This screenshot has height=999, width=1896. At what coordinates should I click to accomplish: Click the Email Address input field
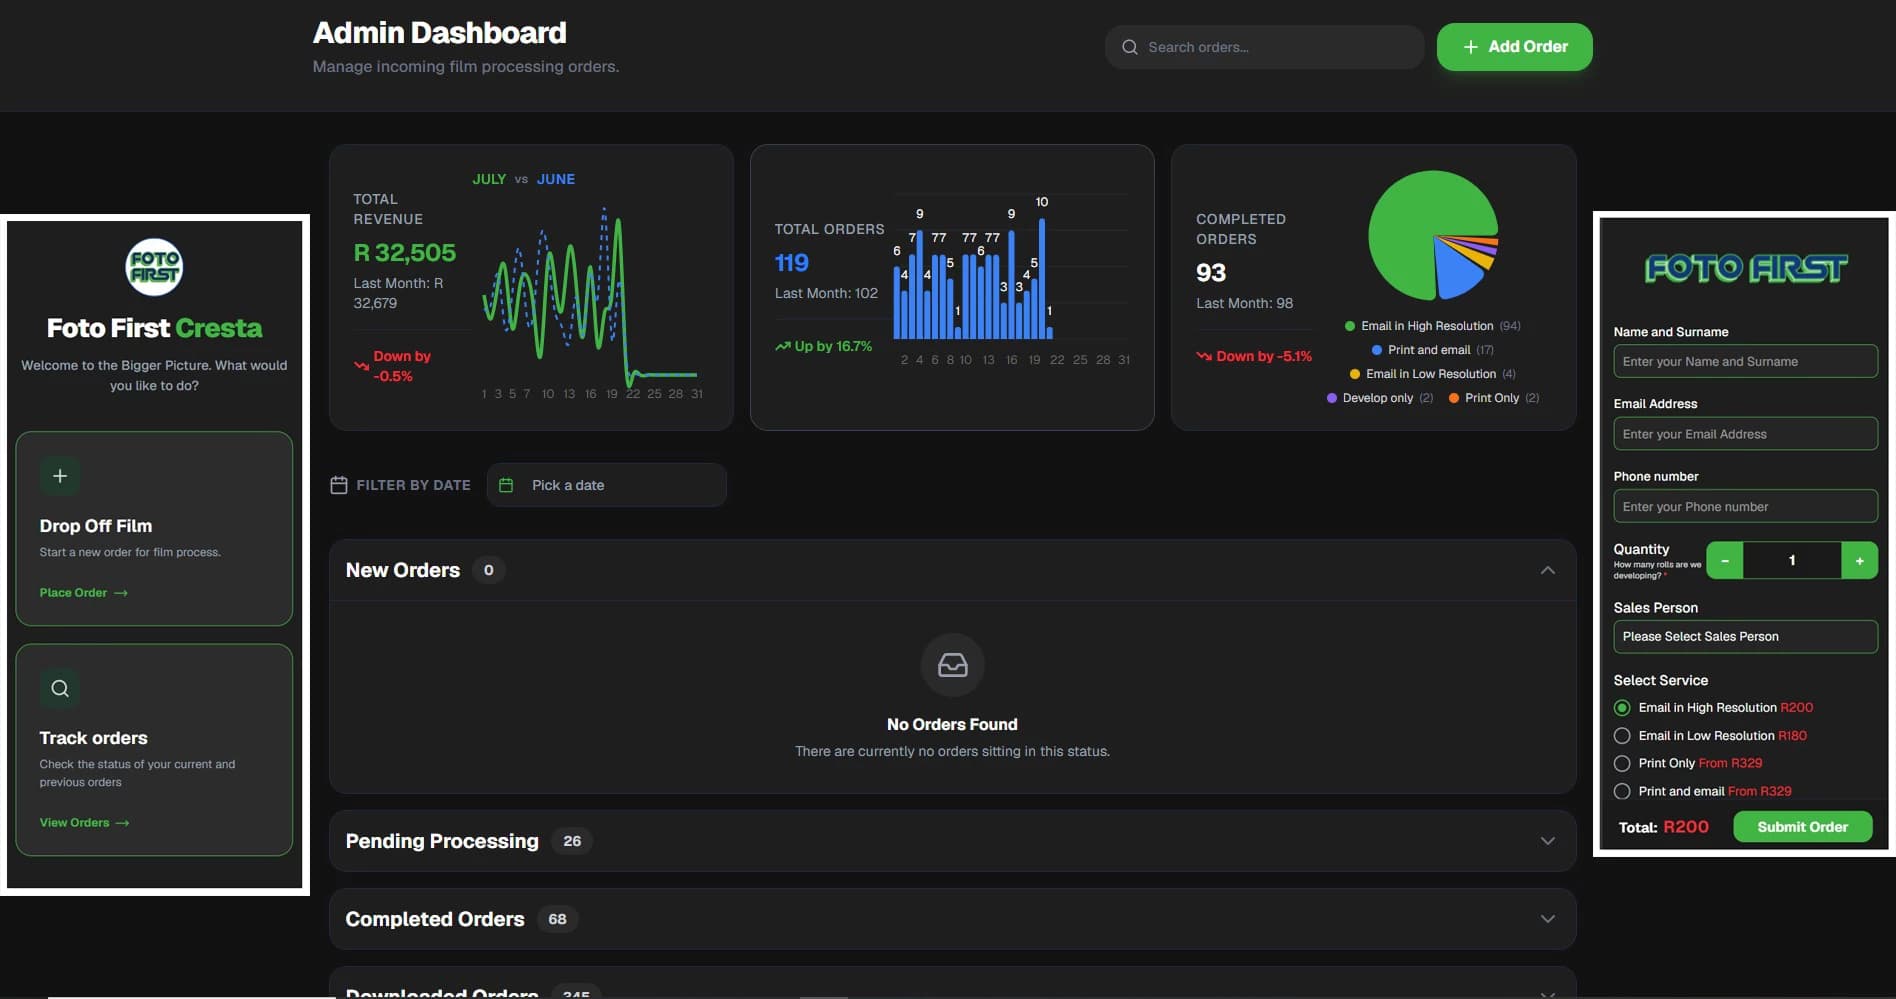point(1745,434)
